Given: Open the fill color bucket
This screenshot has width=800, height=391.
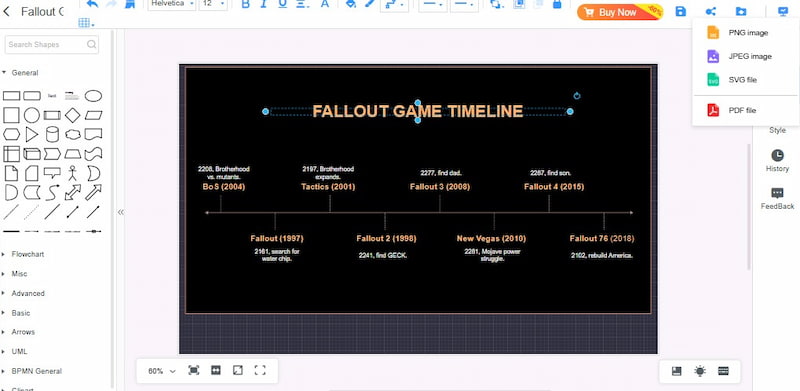Looking at the screenshot, I should tap(351, 4).
